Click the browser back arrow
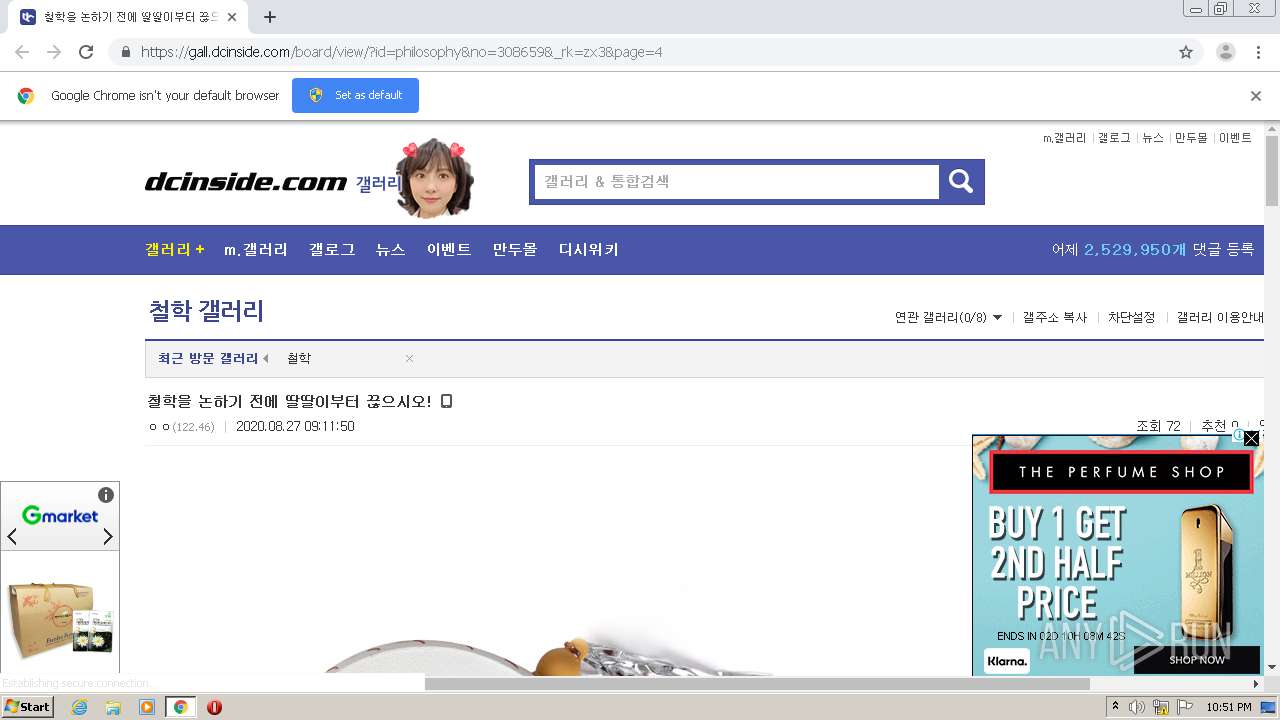 pyautogui.click(x=22, y=52)
